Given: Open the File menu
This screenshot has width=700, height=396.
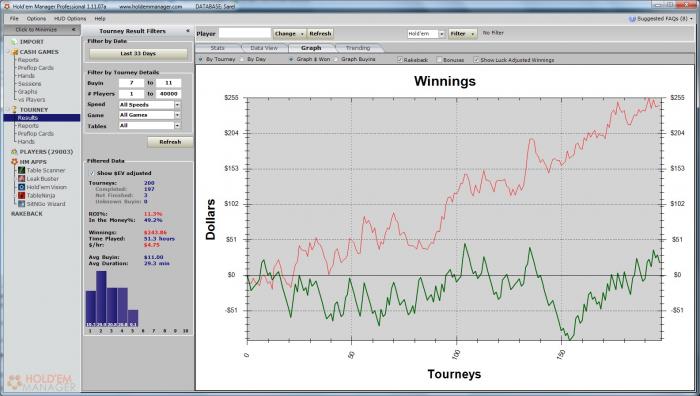Looking at the screenshot, I should 14,19.
